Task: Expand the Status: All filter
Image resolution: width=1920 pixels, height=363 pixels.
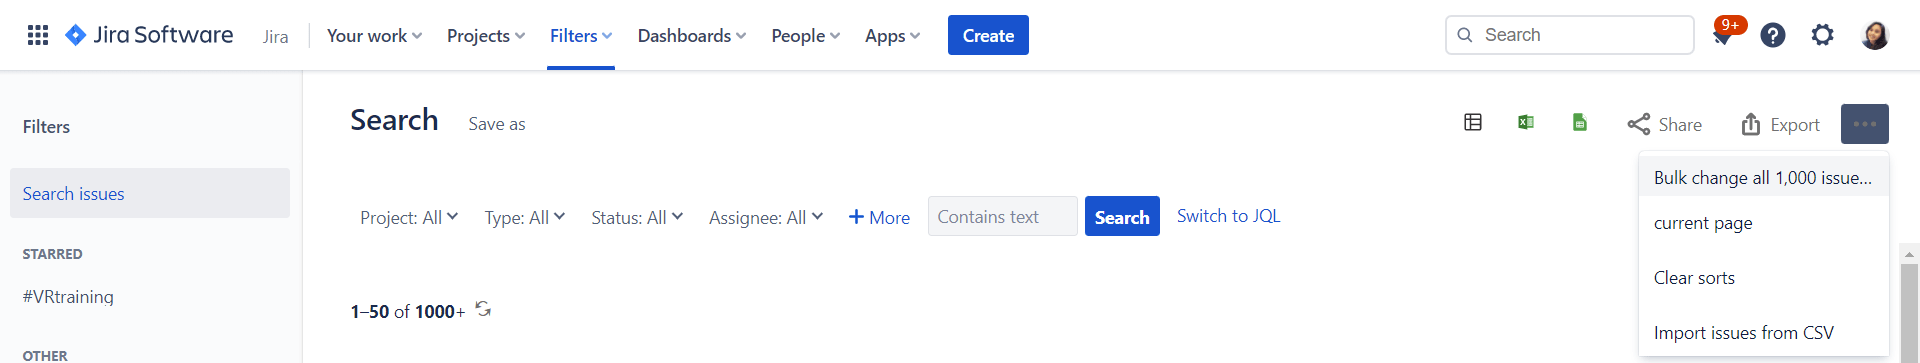Action: point(637,217)
